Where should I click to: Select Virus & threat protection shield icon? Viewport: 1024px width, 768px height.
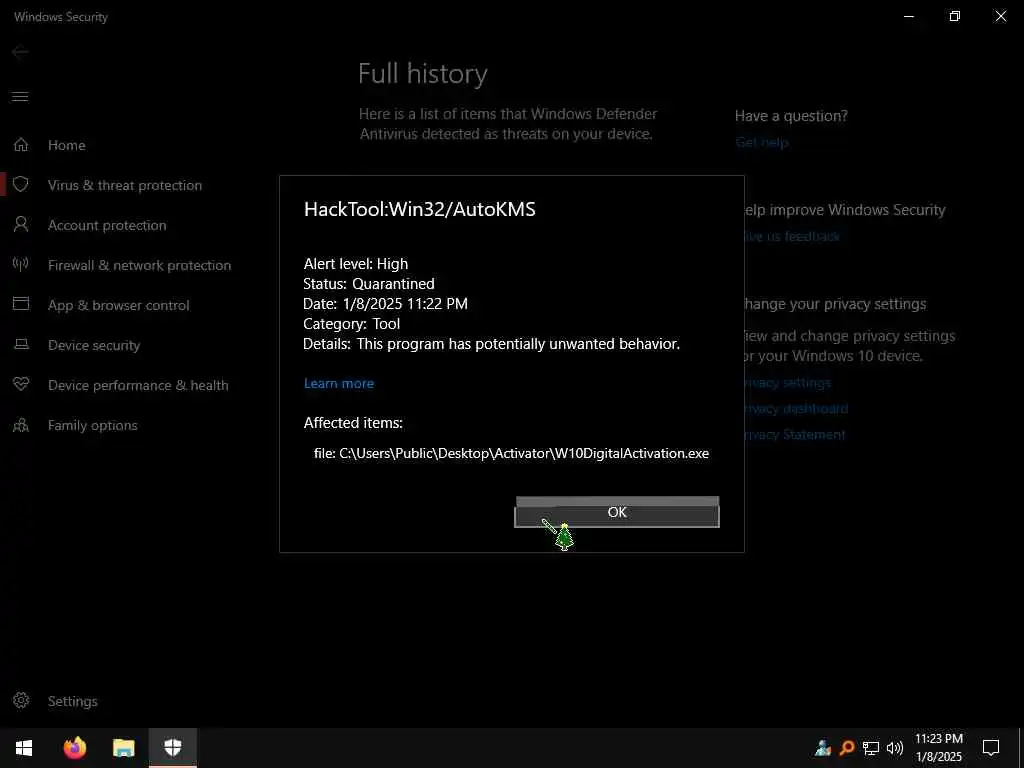(x=21, y=185)
